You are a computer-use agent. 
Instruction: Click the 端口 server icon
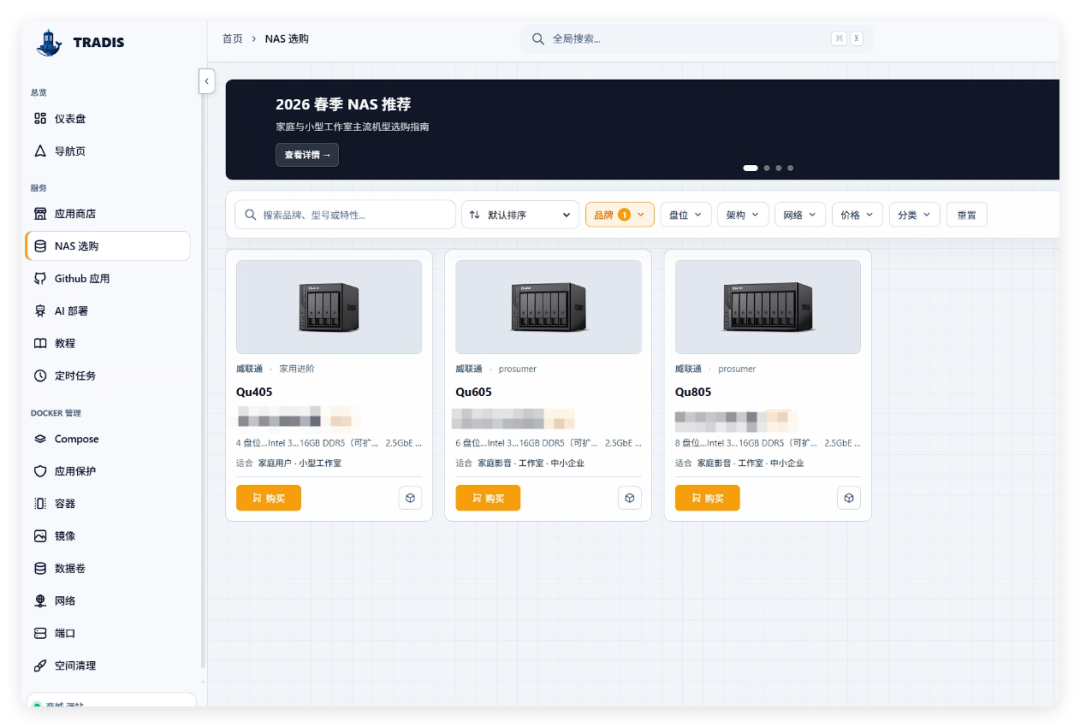(41, 633)
